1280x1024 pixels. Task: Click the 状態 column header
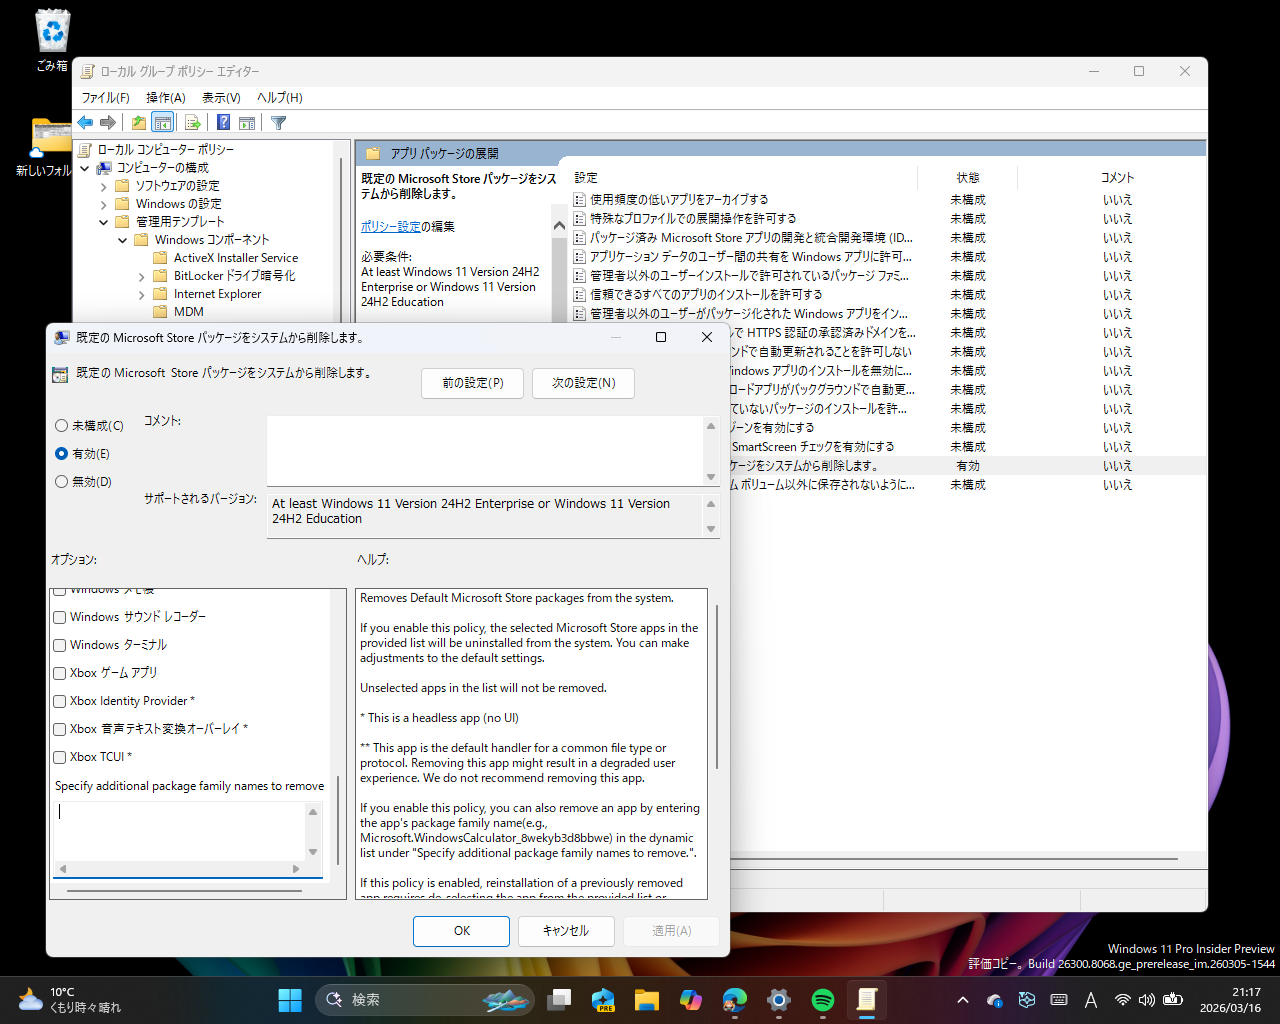click(x=968, y=178)
